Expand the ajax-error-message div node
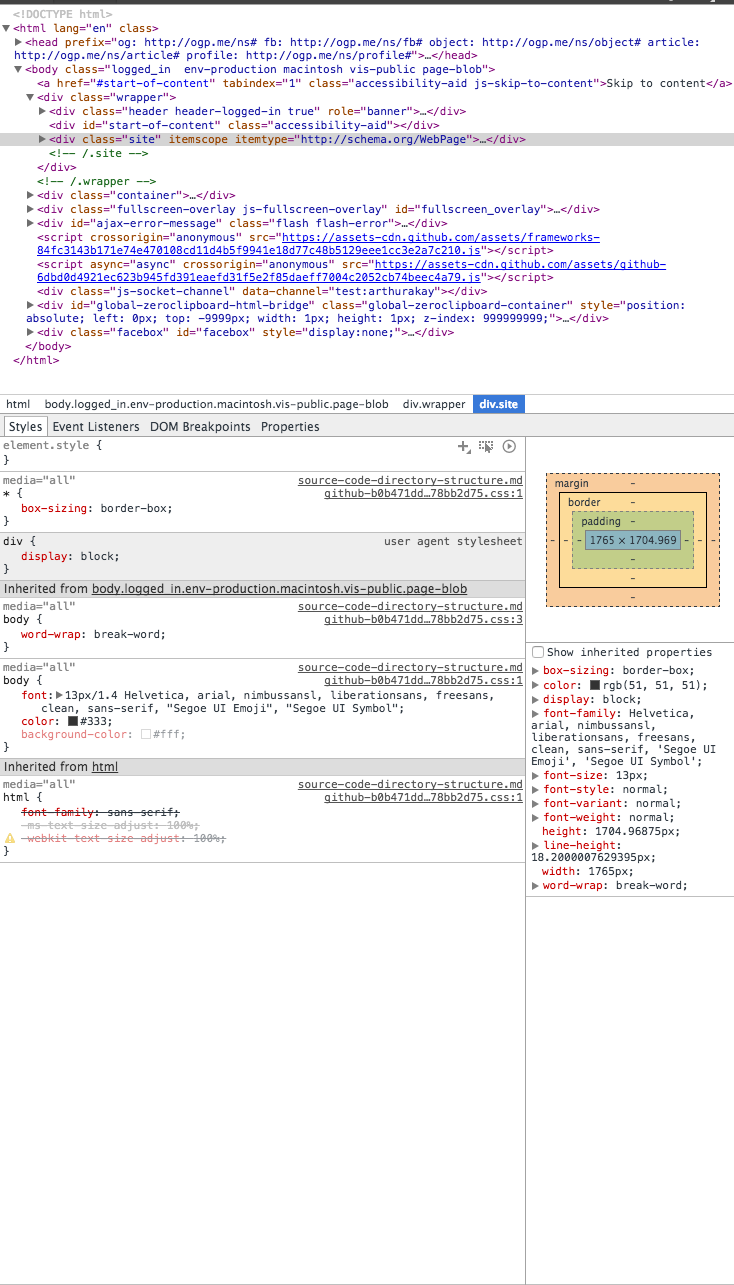The height and width of the screenshot is (1285, 734). (x=30, y=224)
